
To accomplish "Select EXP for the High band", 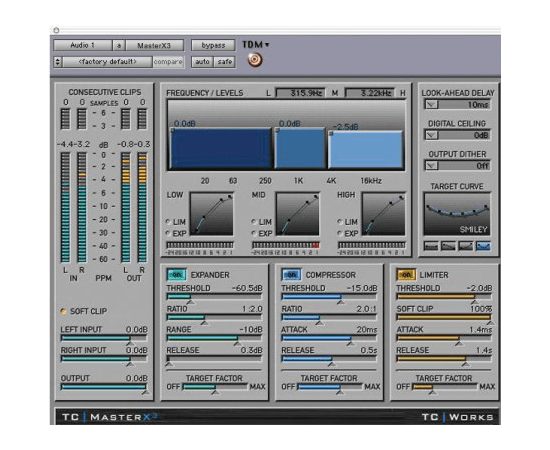I will click(x=339, y=233).
